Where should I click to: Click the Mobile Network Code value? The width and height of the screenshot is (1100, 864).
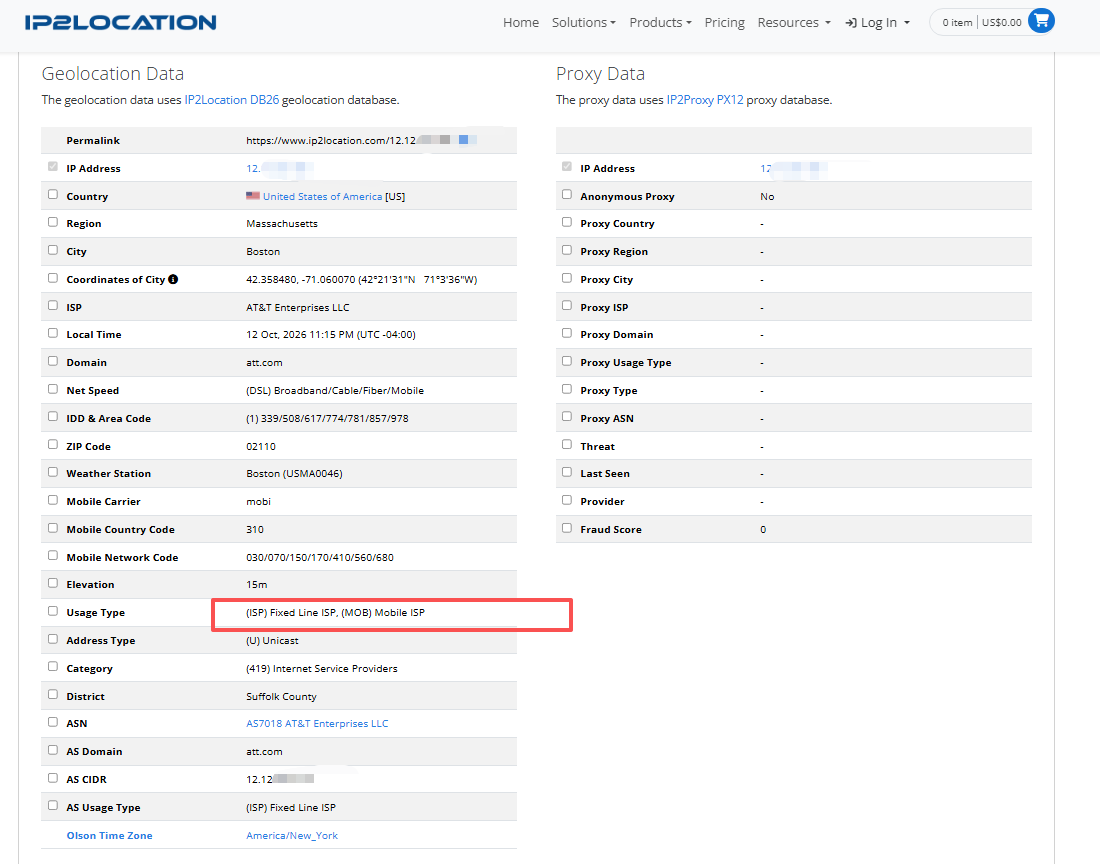(320, 558)
